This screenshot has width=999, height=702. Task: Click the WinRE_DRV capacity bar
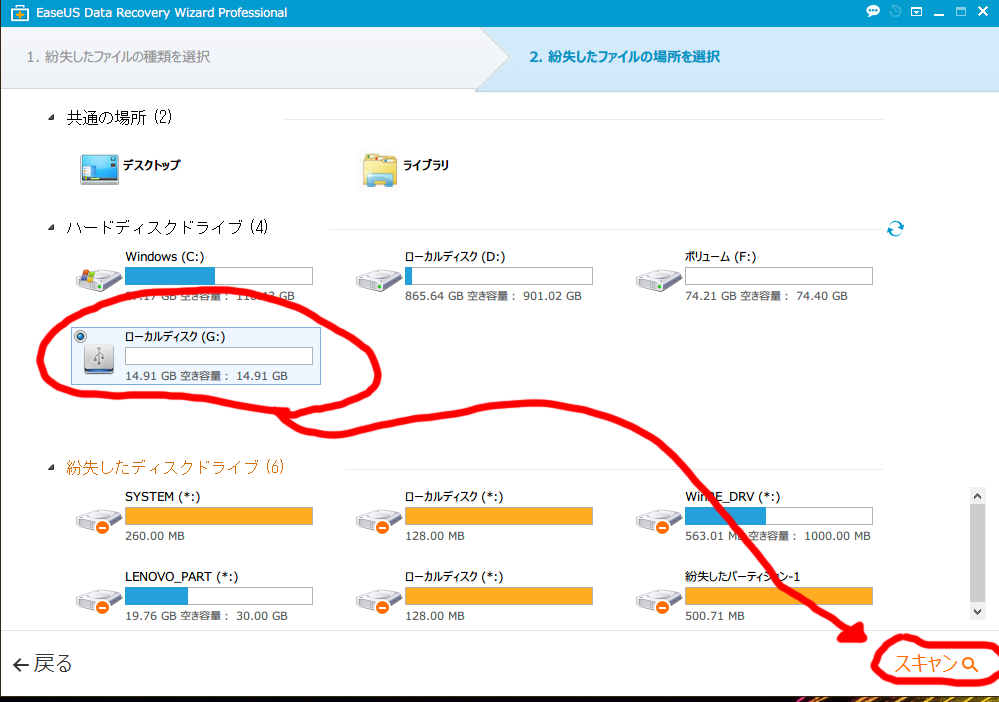(x=779, y=516)
